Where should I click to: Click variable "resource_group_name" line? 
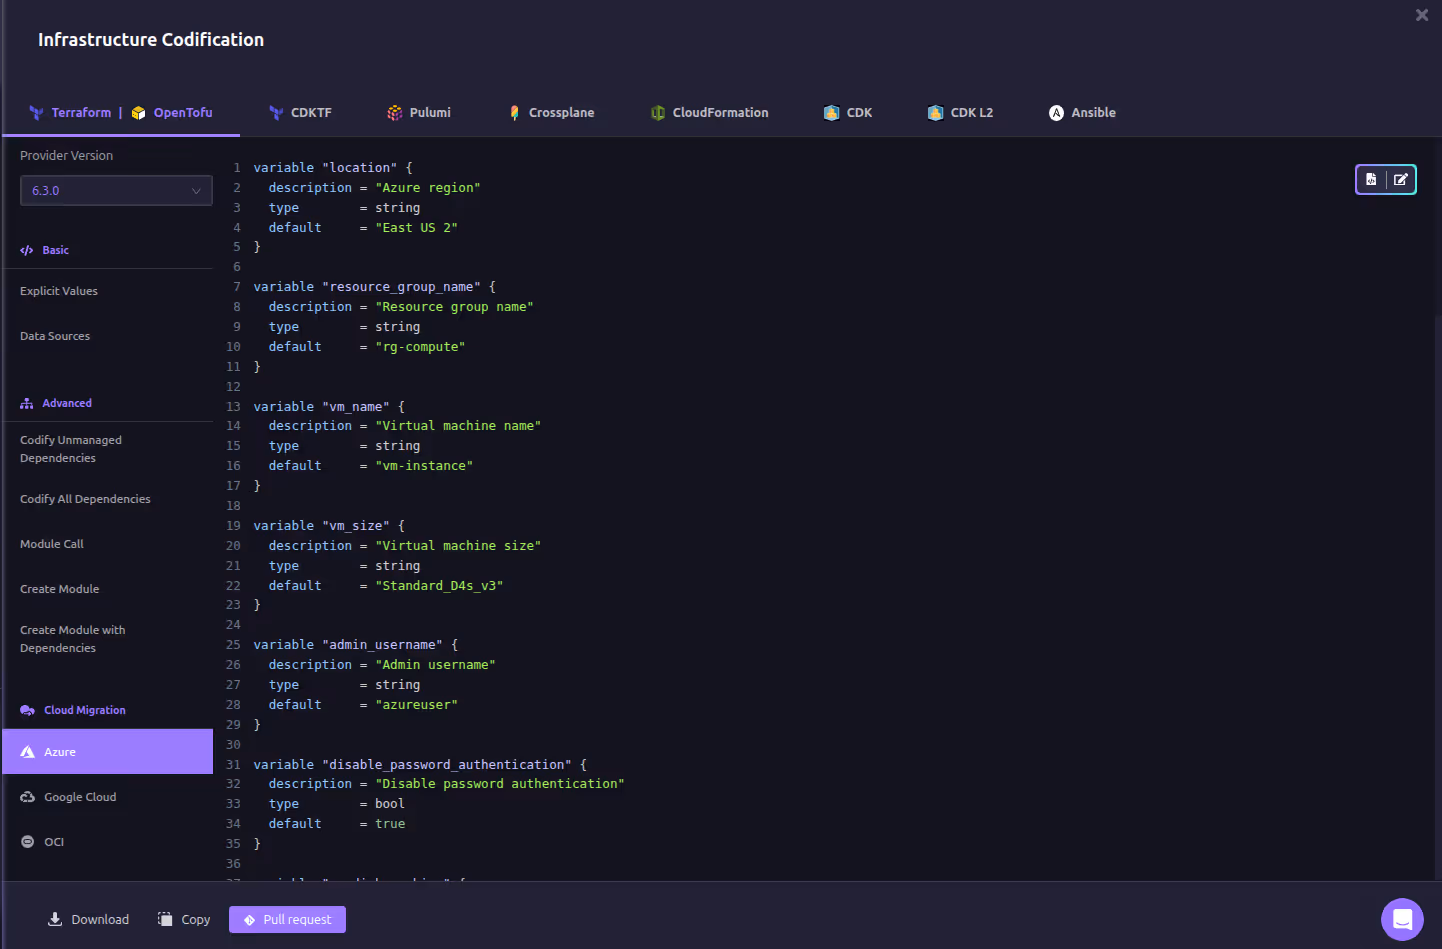pos(374,287)
